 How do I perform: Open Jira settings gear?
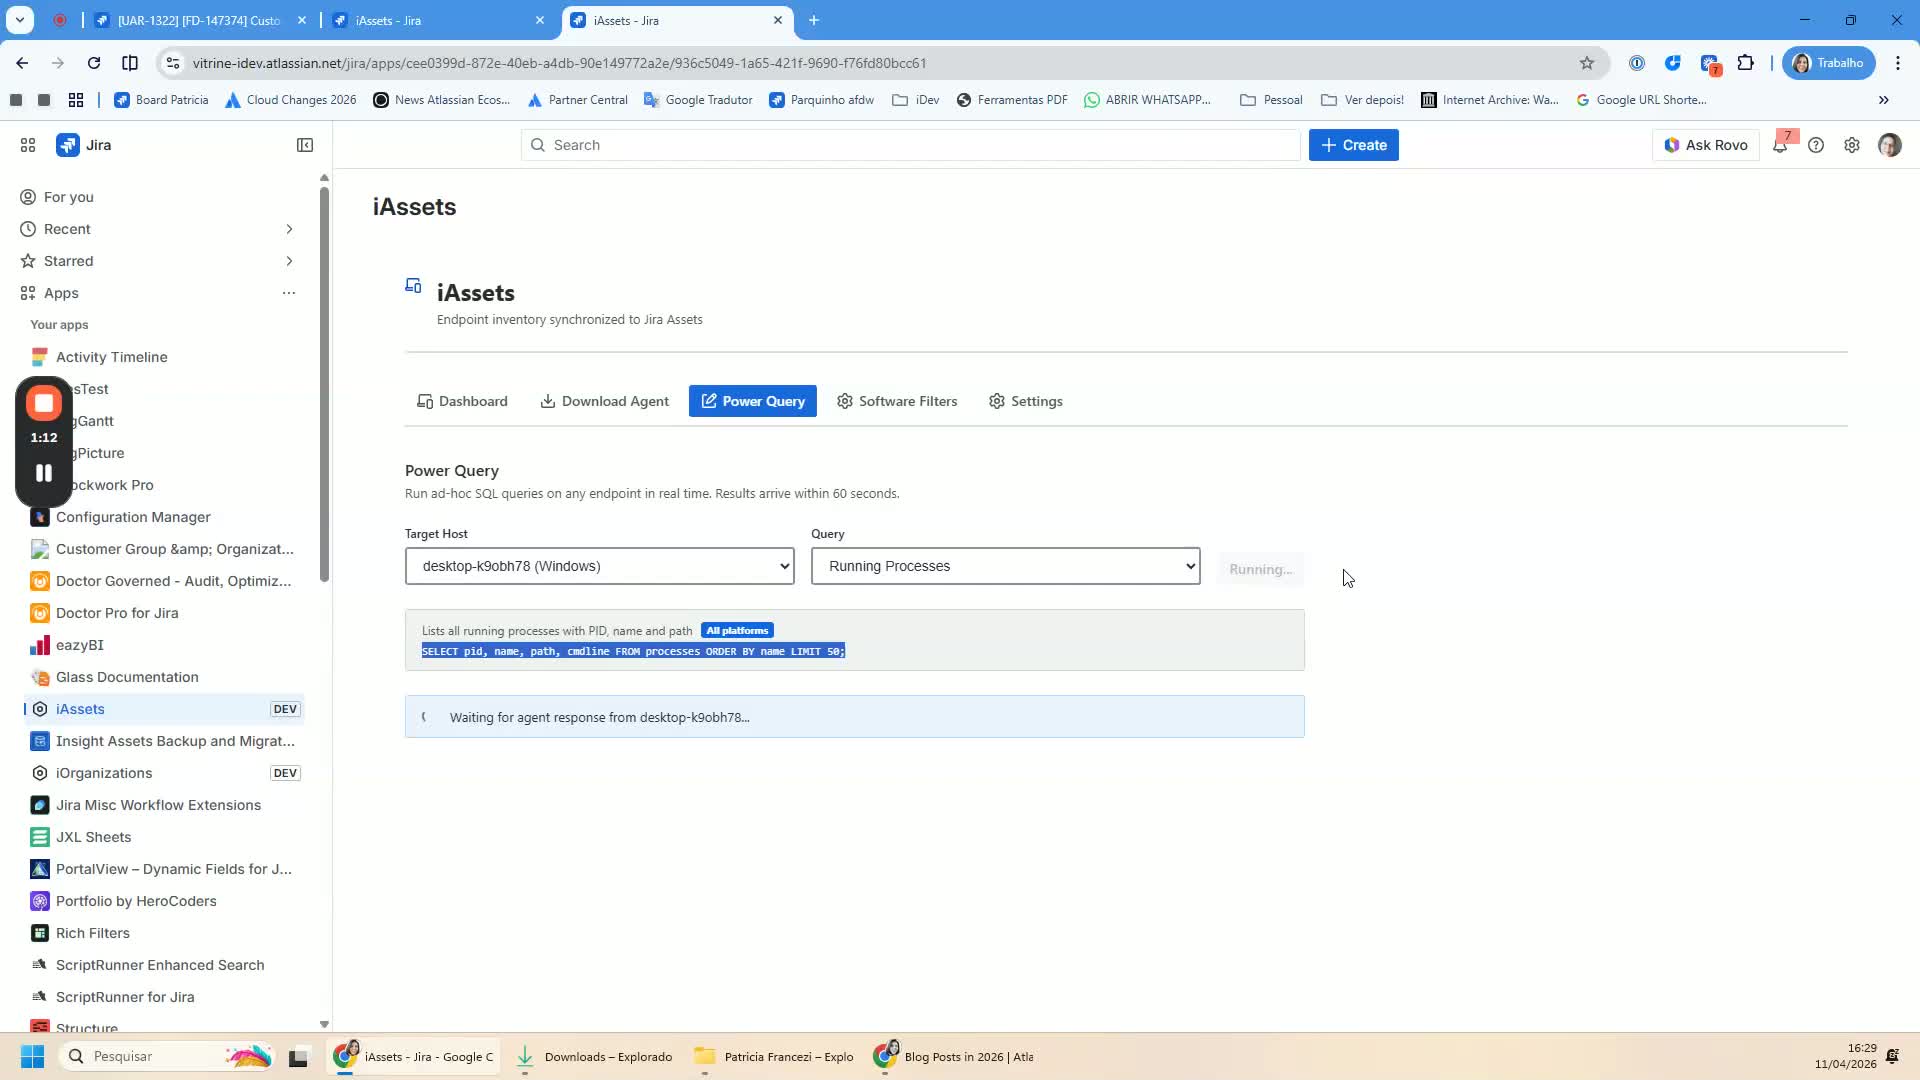[1852, 145]
